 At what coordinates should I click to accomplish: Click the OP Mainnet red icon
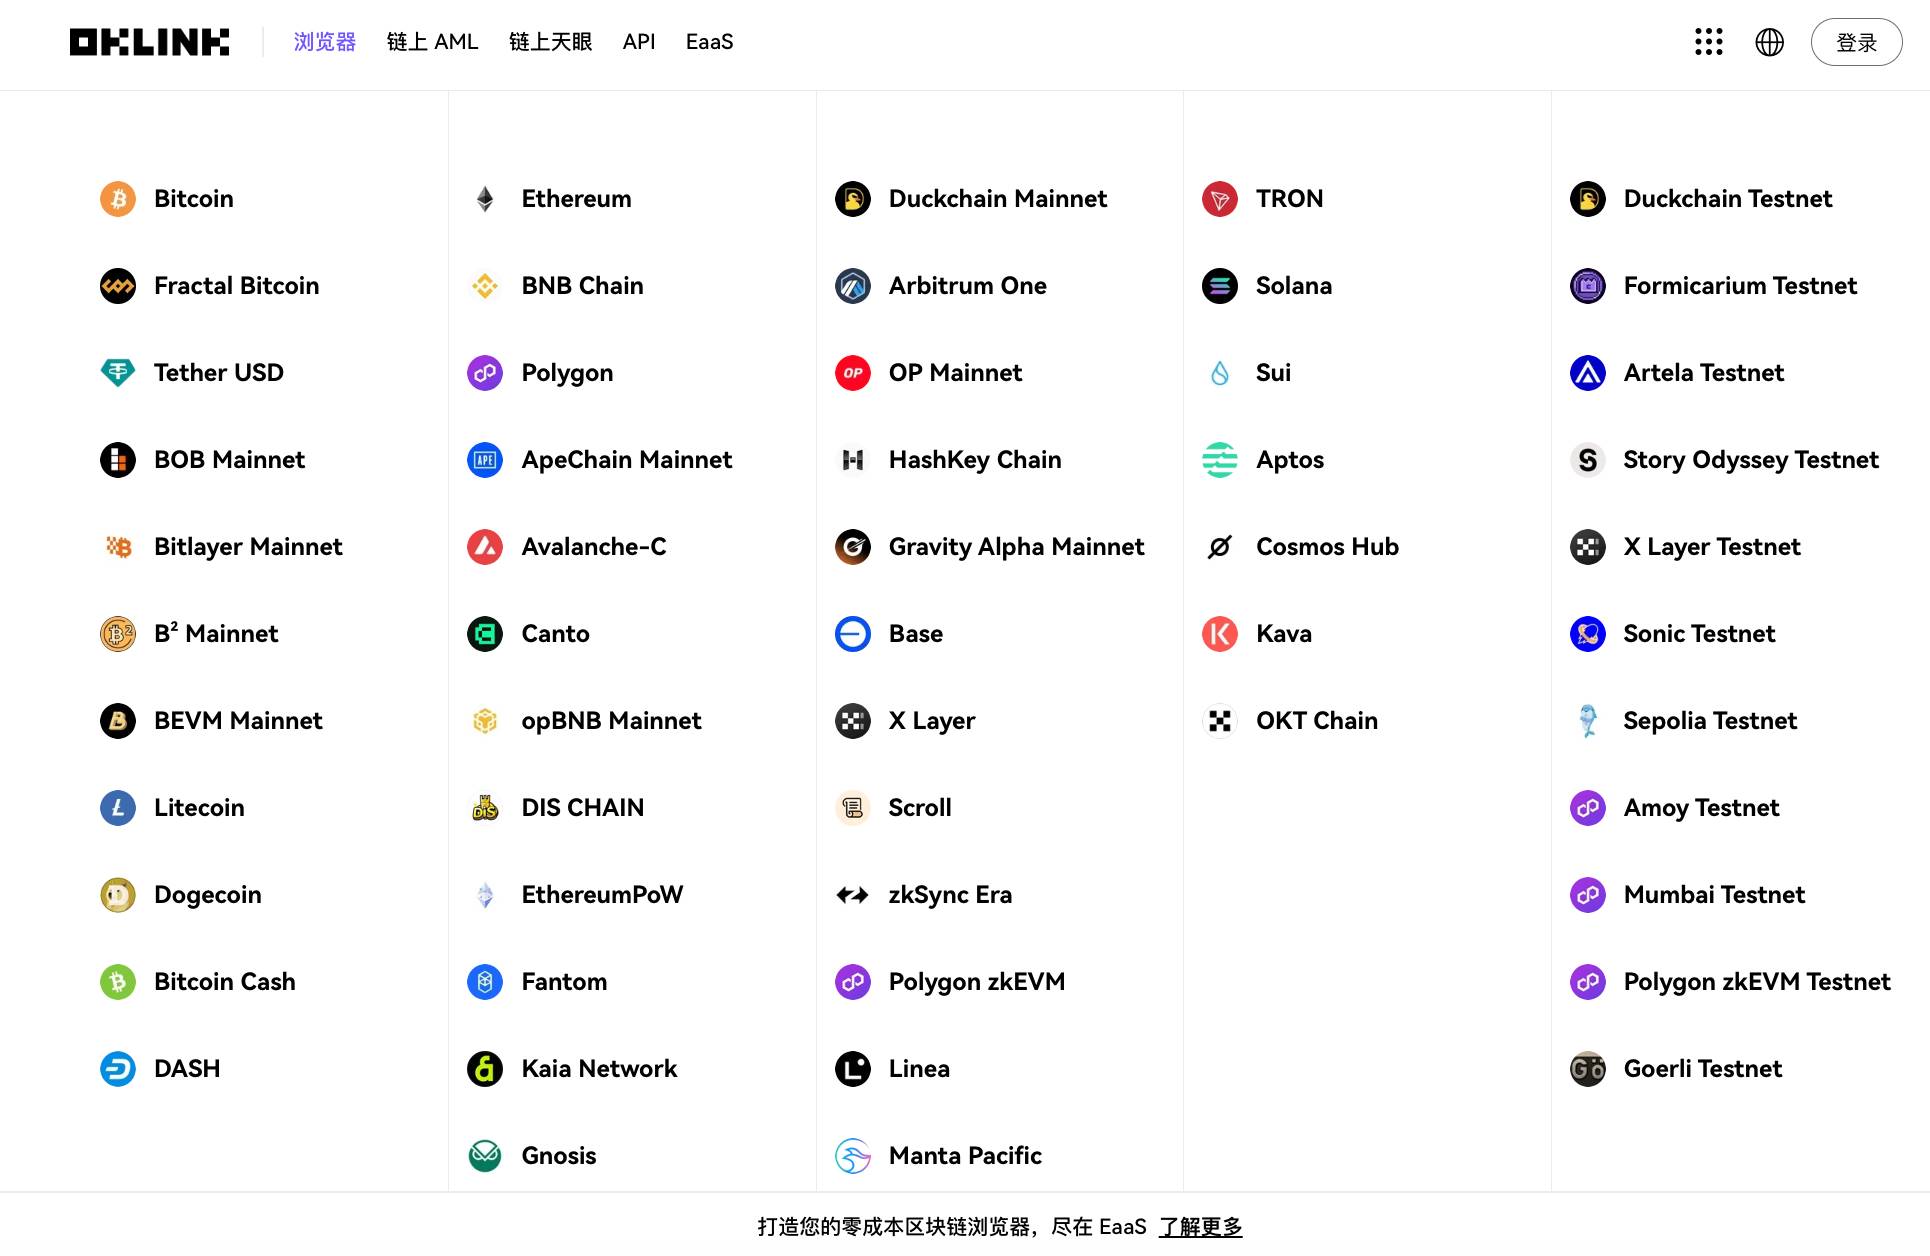(x=853, y=373)
